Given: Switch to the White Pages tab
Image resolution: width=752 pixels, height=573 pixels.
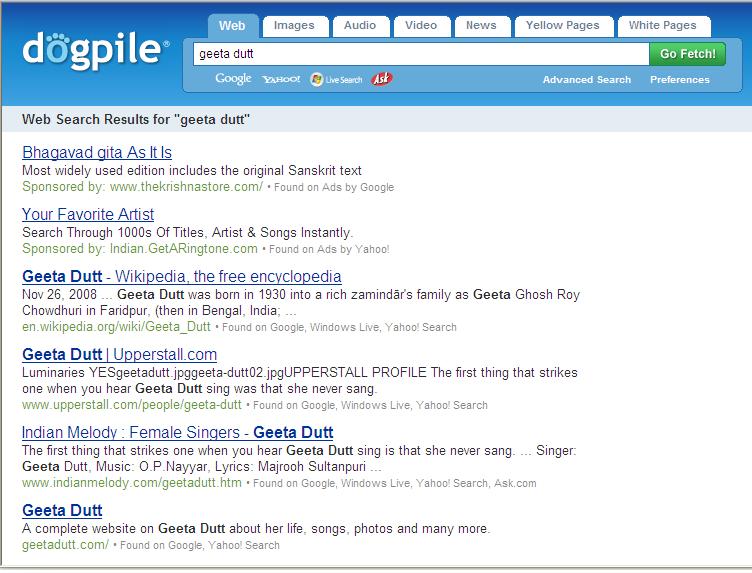Looking at the screenshot, I should (x=662, y=26).
